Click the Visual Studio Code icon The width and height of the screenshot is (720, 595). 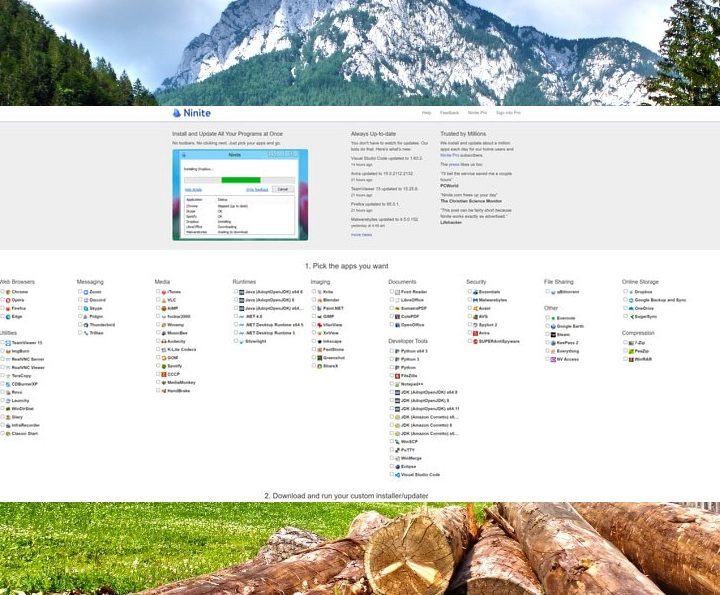(x=398, y=475)
